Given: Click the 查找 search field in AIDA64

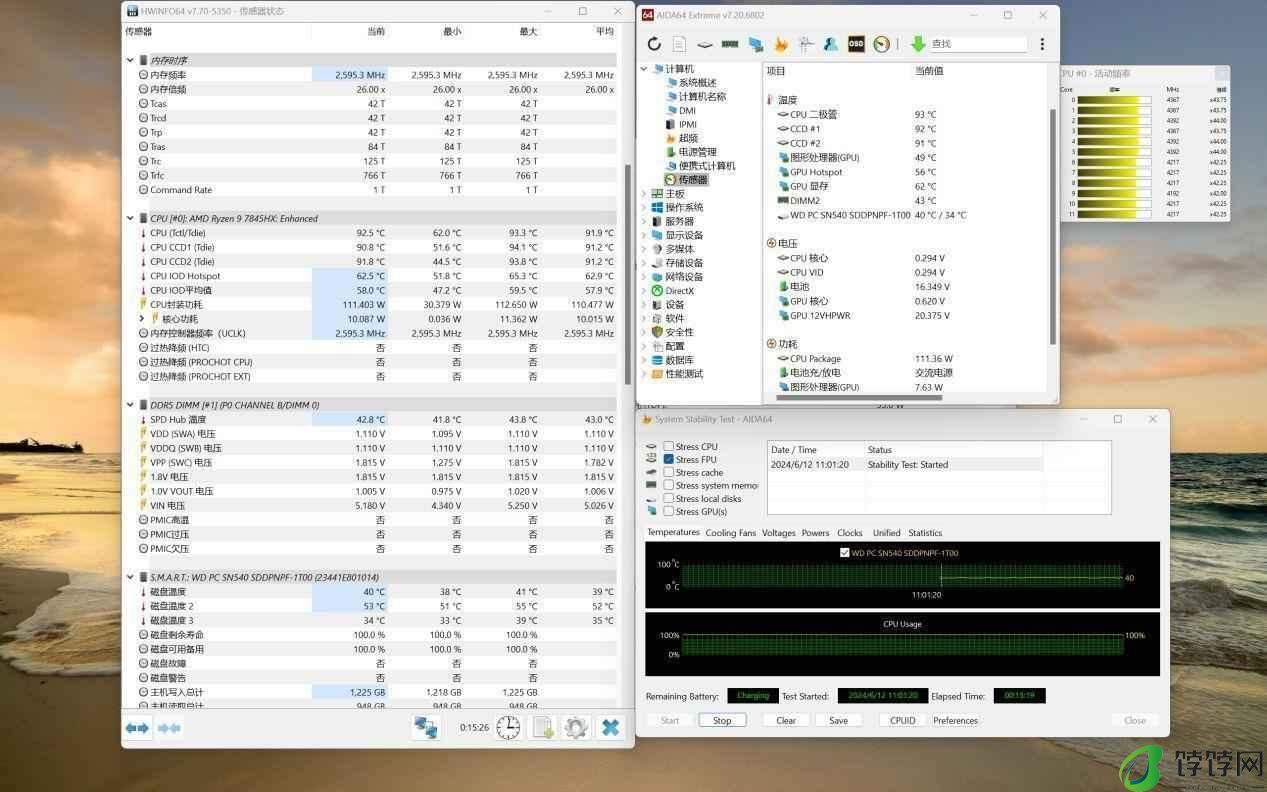Looking at the screenshot, I should [x=978, y=44].
